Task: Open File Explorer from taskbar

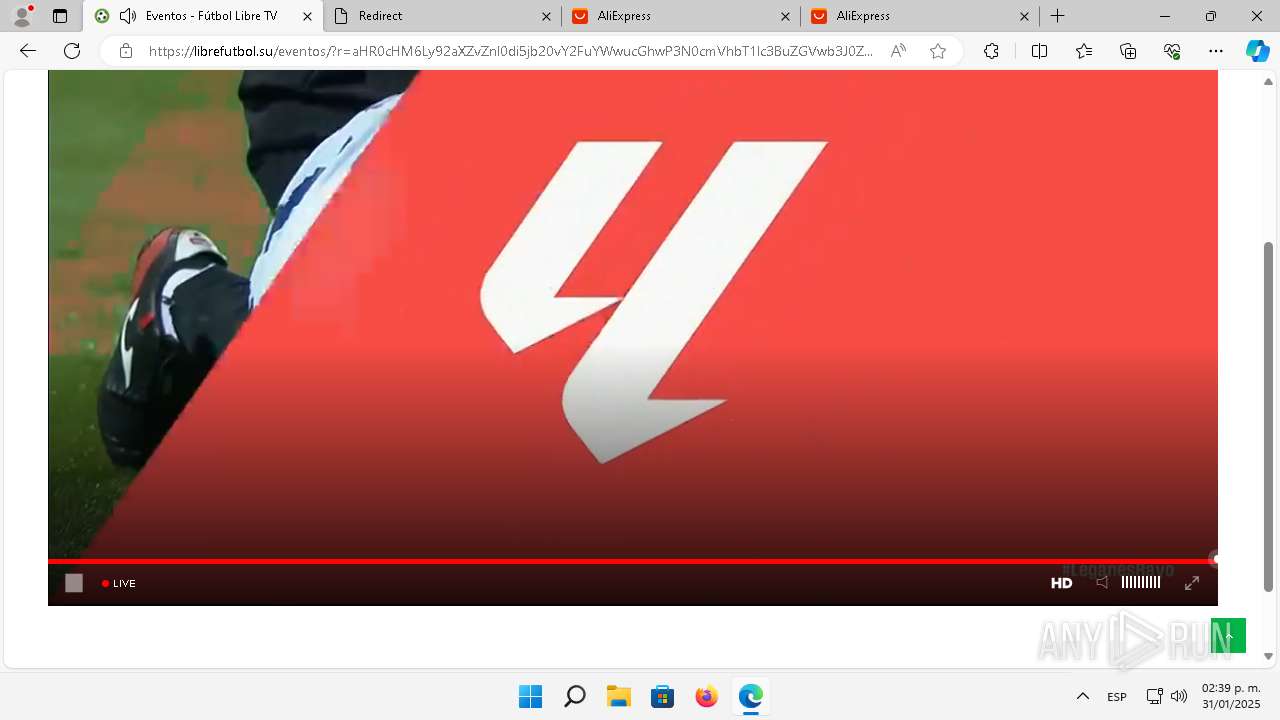Action: coord(618,696)
